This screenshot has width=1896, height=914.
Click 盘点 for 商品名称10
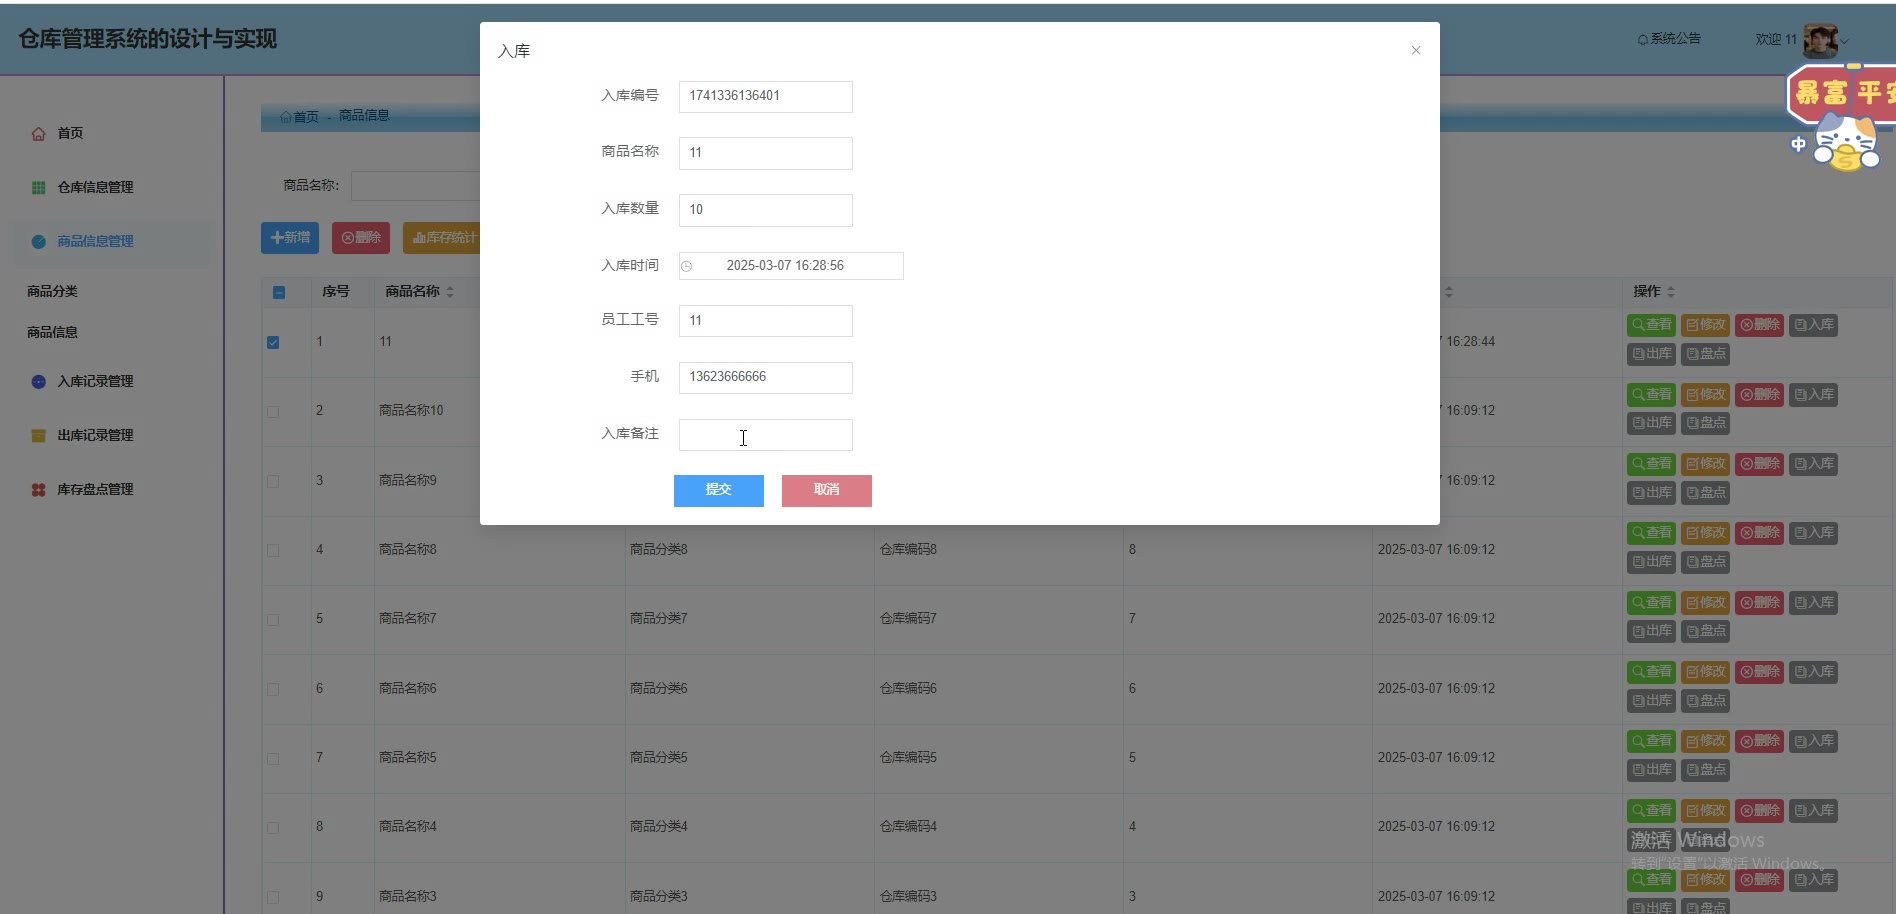point(1705,424)
